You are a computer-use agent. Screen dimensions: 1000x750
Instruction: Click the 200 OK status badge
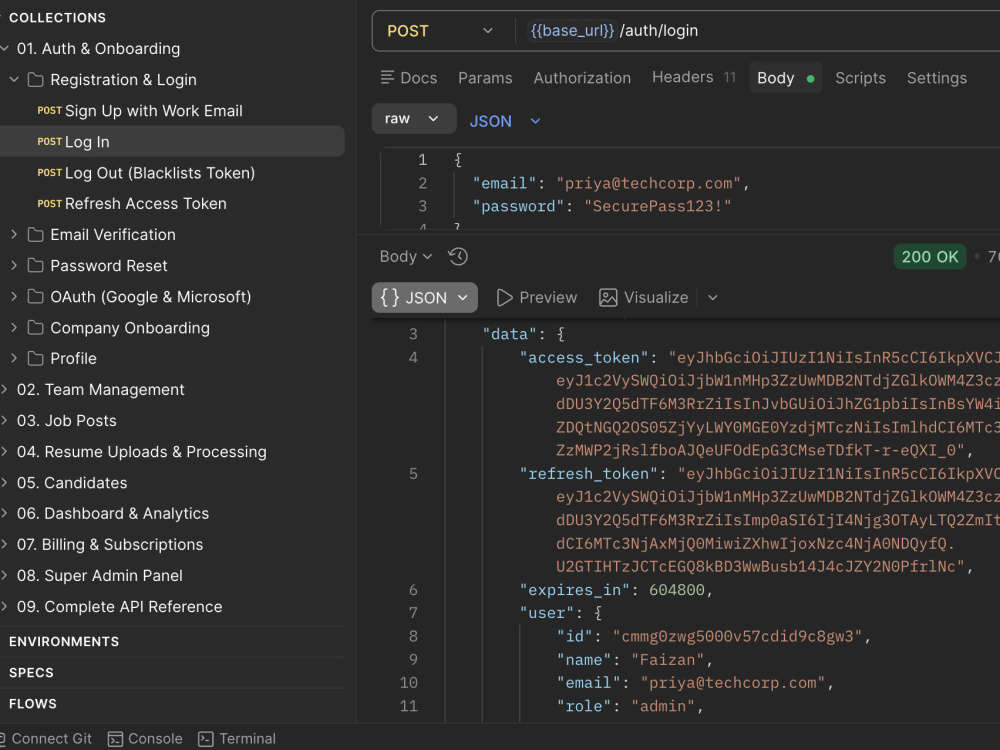click(930, 256)
